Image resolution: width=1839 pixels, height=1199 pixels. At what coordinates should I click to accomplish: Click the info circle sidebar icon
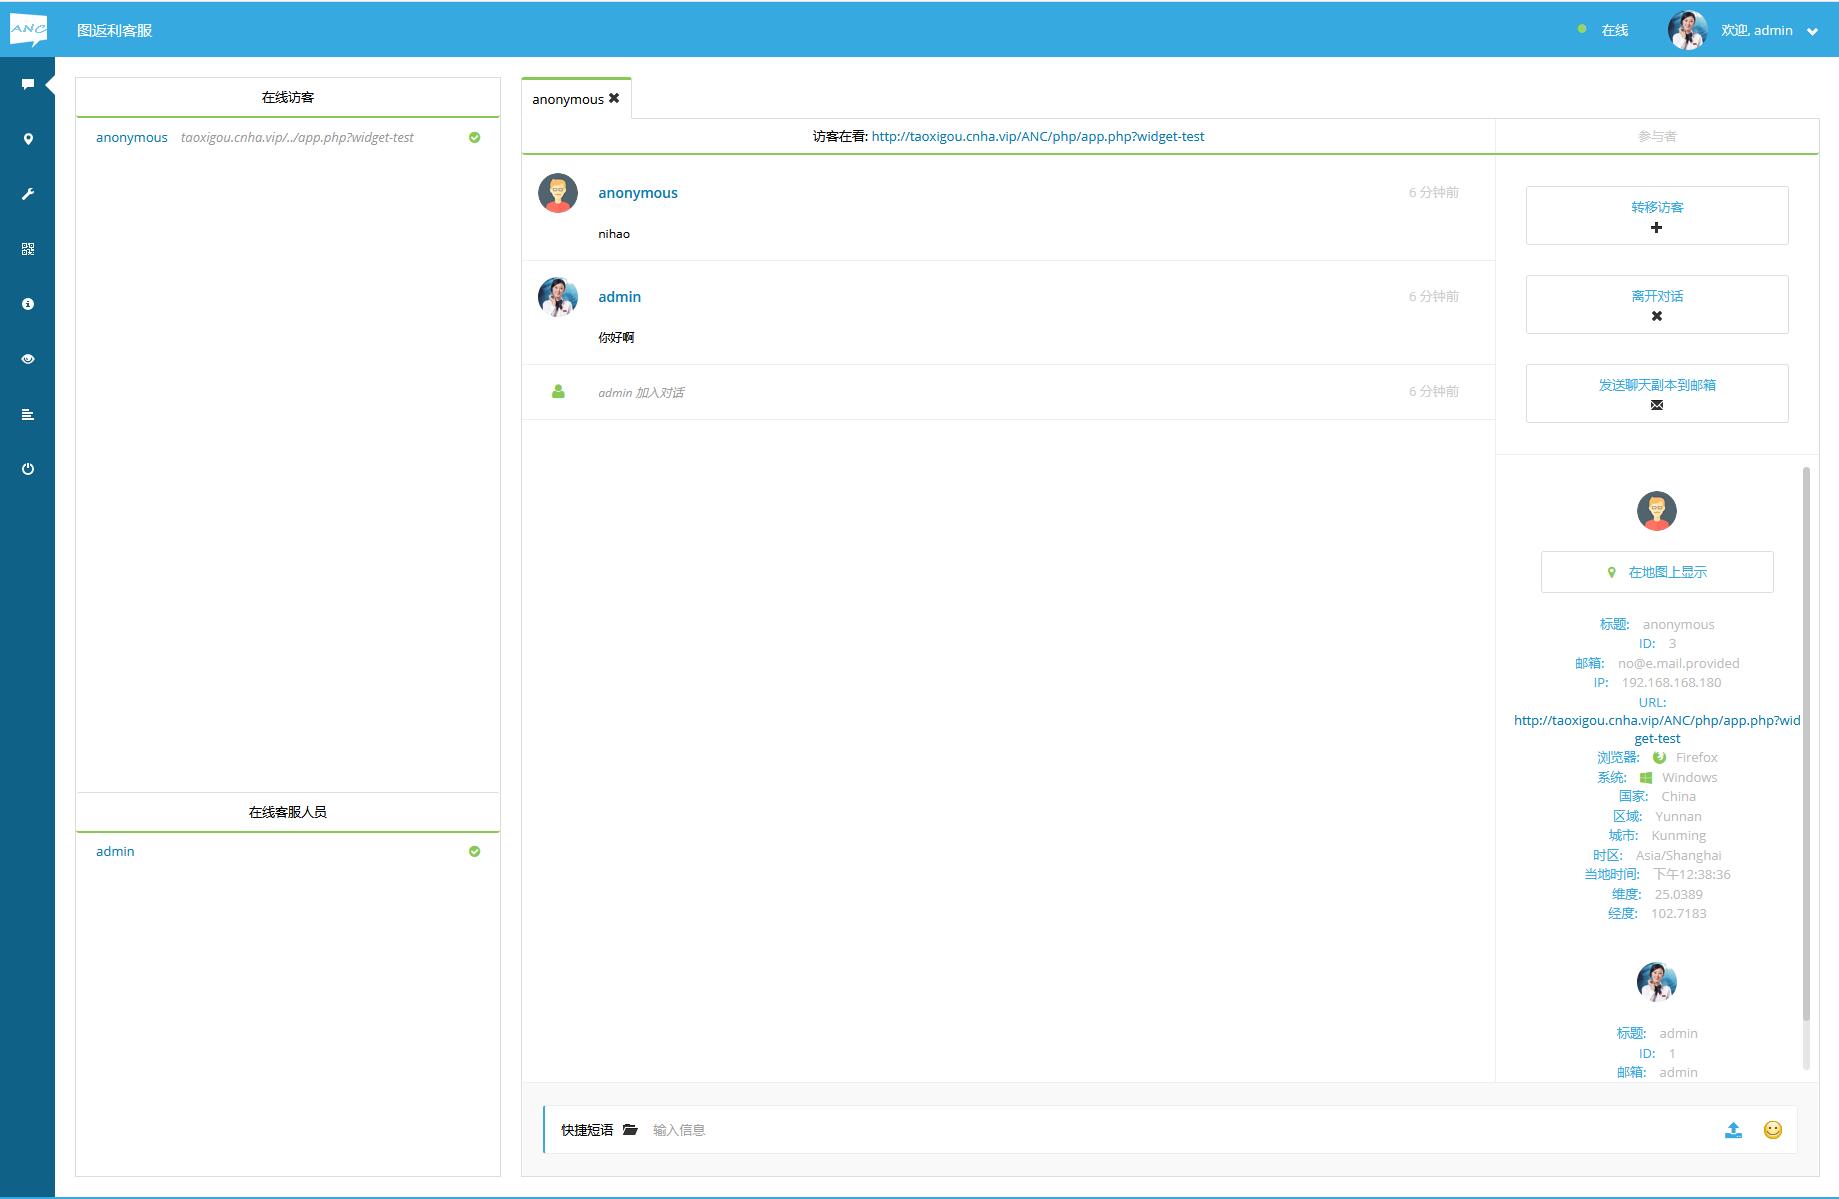tap(28, 304)
